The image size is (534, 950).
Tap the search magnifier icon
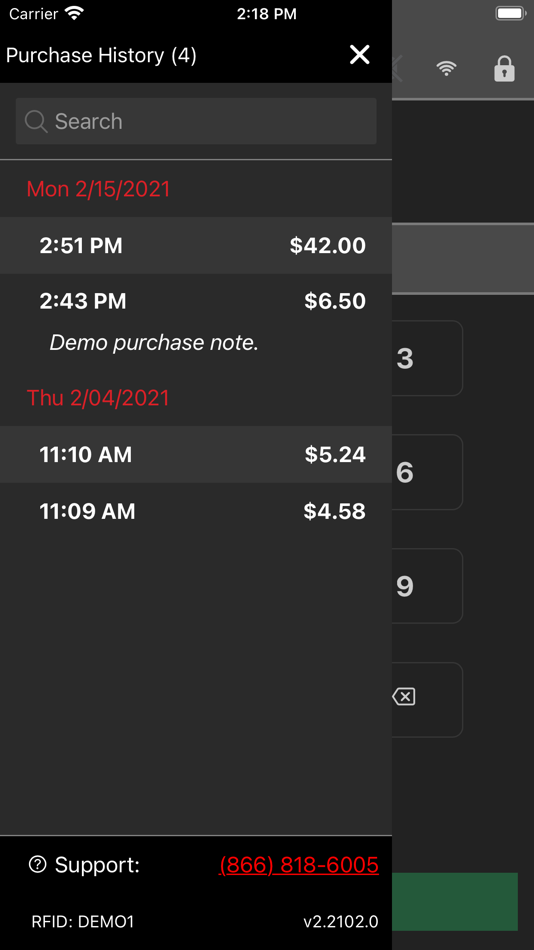pos(36,121)
